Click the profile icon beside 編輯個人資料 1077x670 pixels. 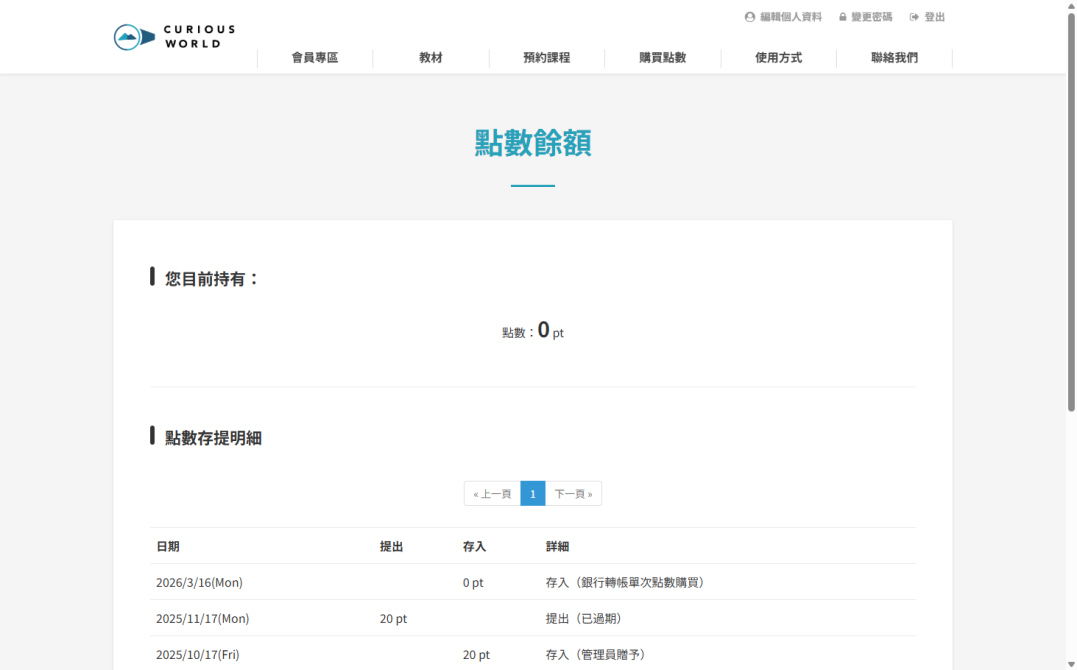tap(749, 17)
